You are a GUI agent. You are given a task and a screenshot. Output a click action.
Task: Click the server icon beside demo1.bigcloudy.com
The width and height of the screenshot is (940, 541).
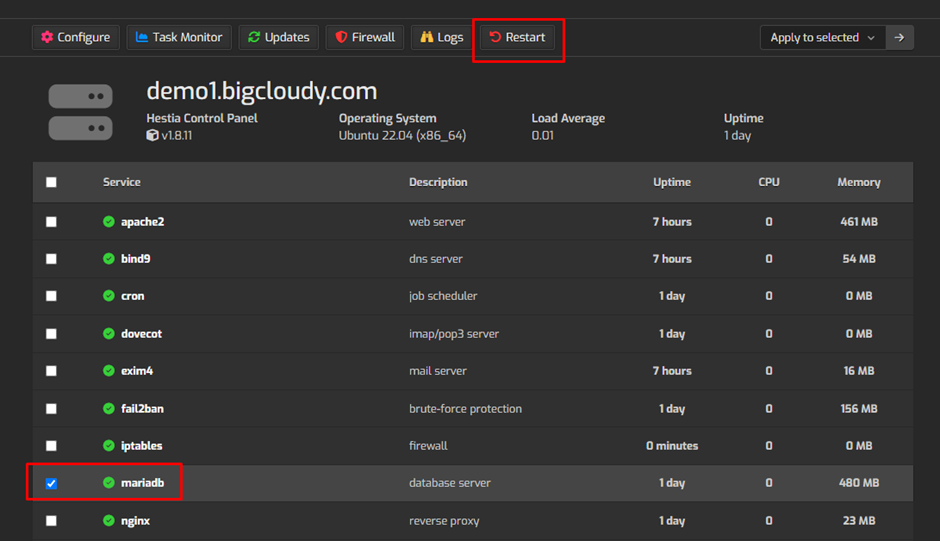80,112
